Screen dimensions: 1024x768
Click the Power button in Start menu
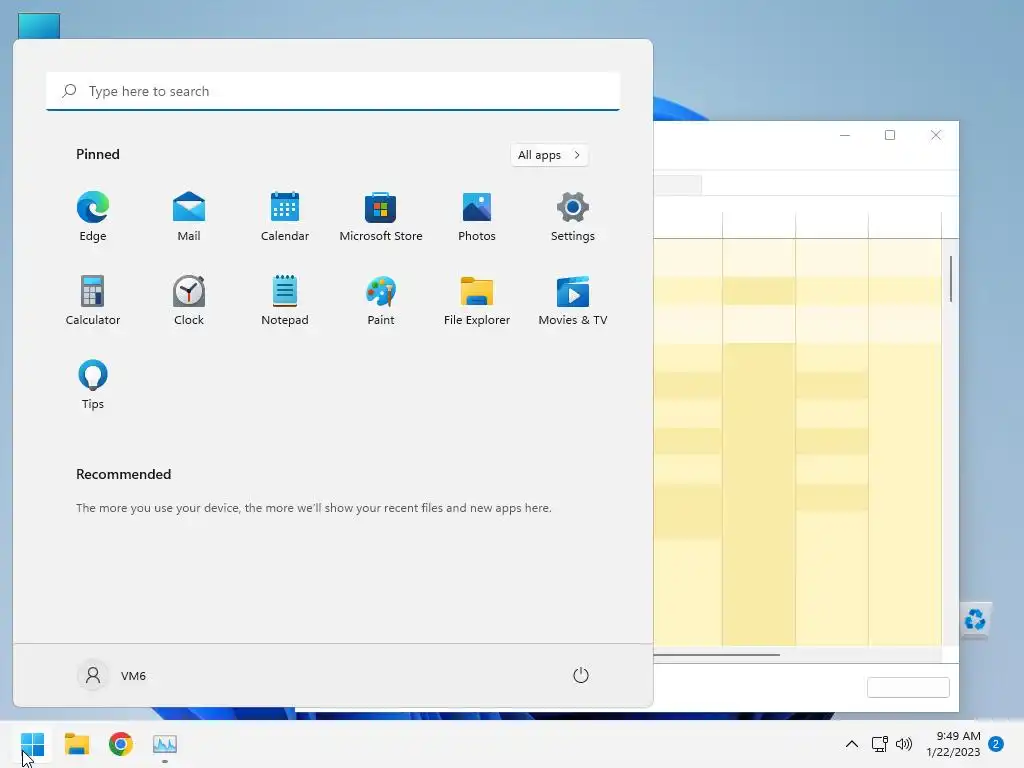tap(581, 675)
